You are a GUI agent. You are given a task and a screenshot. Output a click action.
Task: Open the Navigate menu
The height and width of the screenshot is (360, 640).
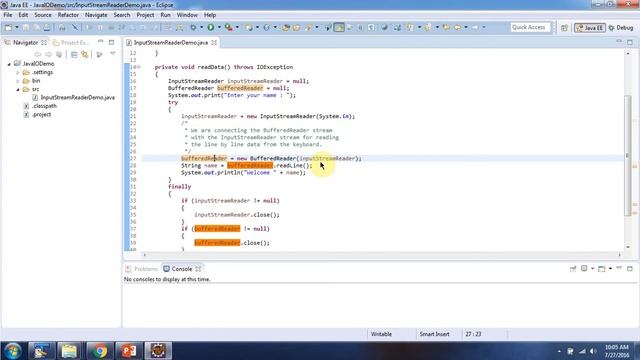point(96,15)
